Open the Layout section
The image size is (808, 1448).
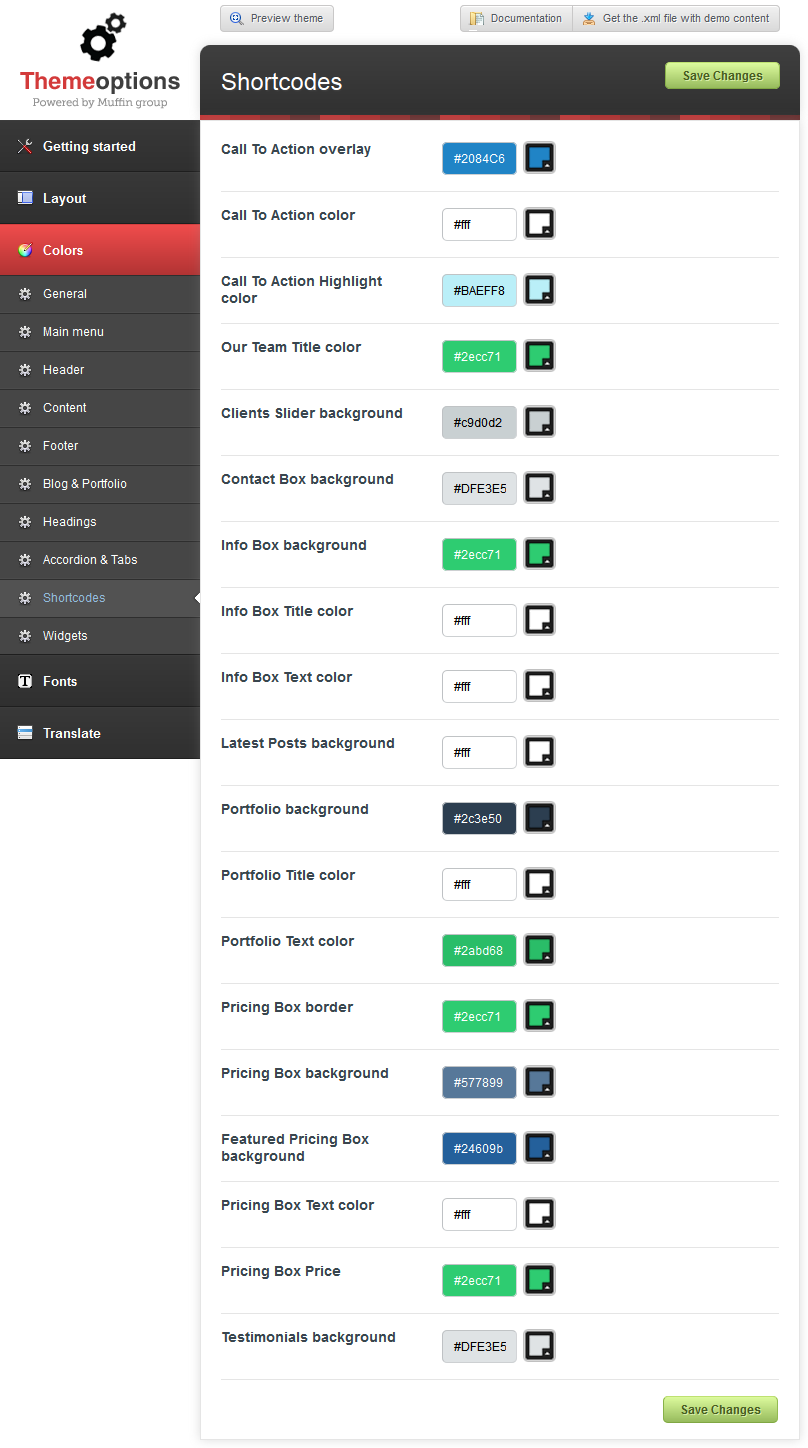coord(100,198)
